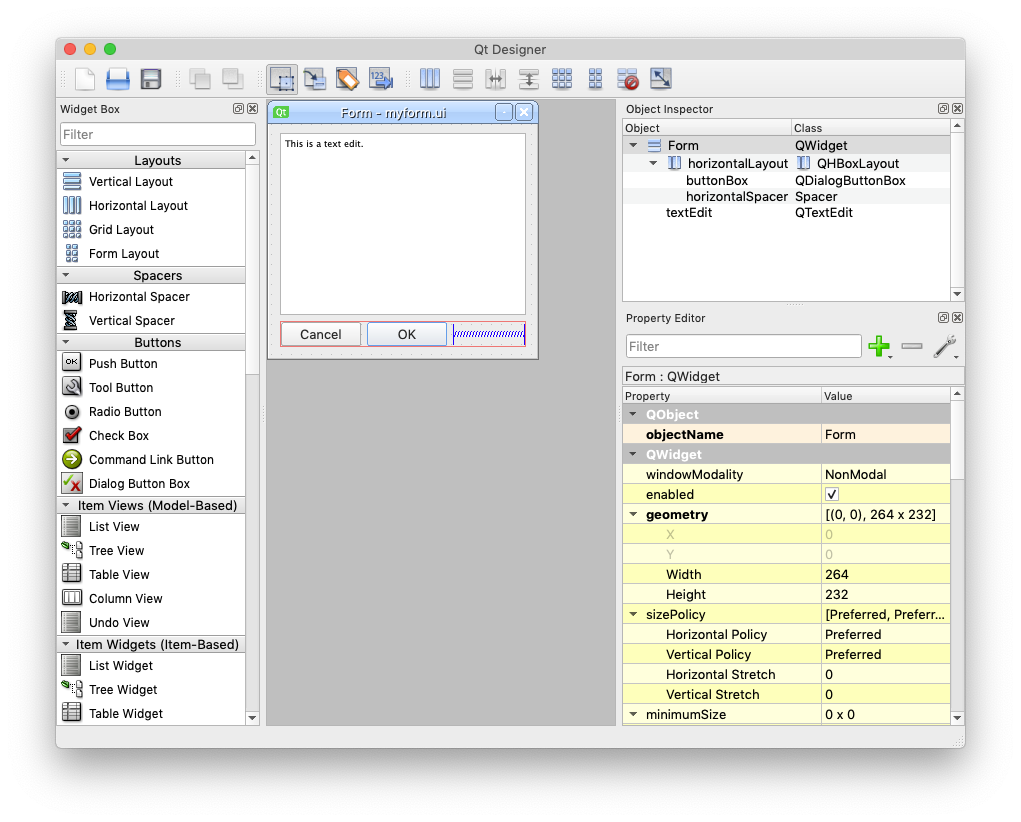Activate Edit Tab Order tool
The width and height of the screenshot is (1021, 822).
pyautogui.click(x=380, y=79)
